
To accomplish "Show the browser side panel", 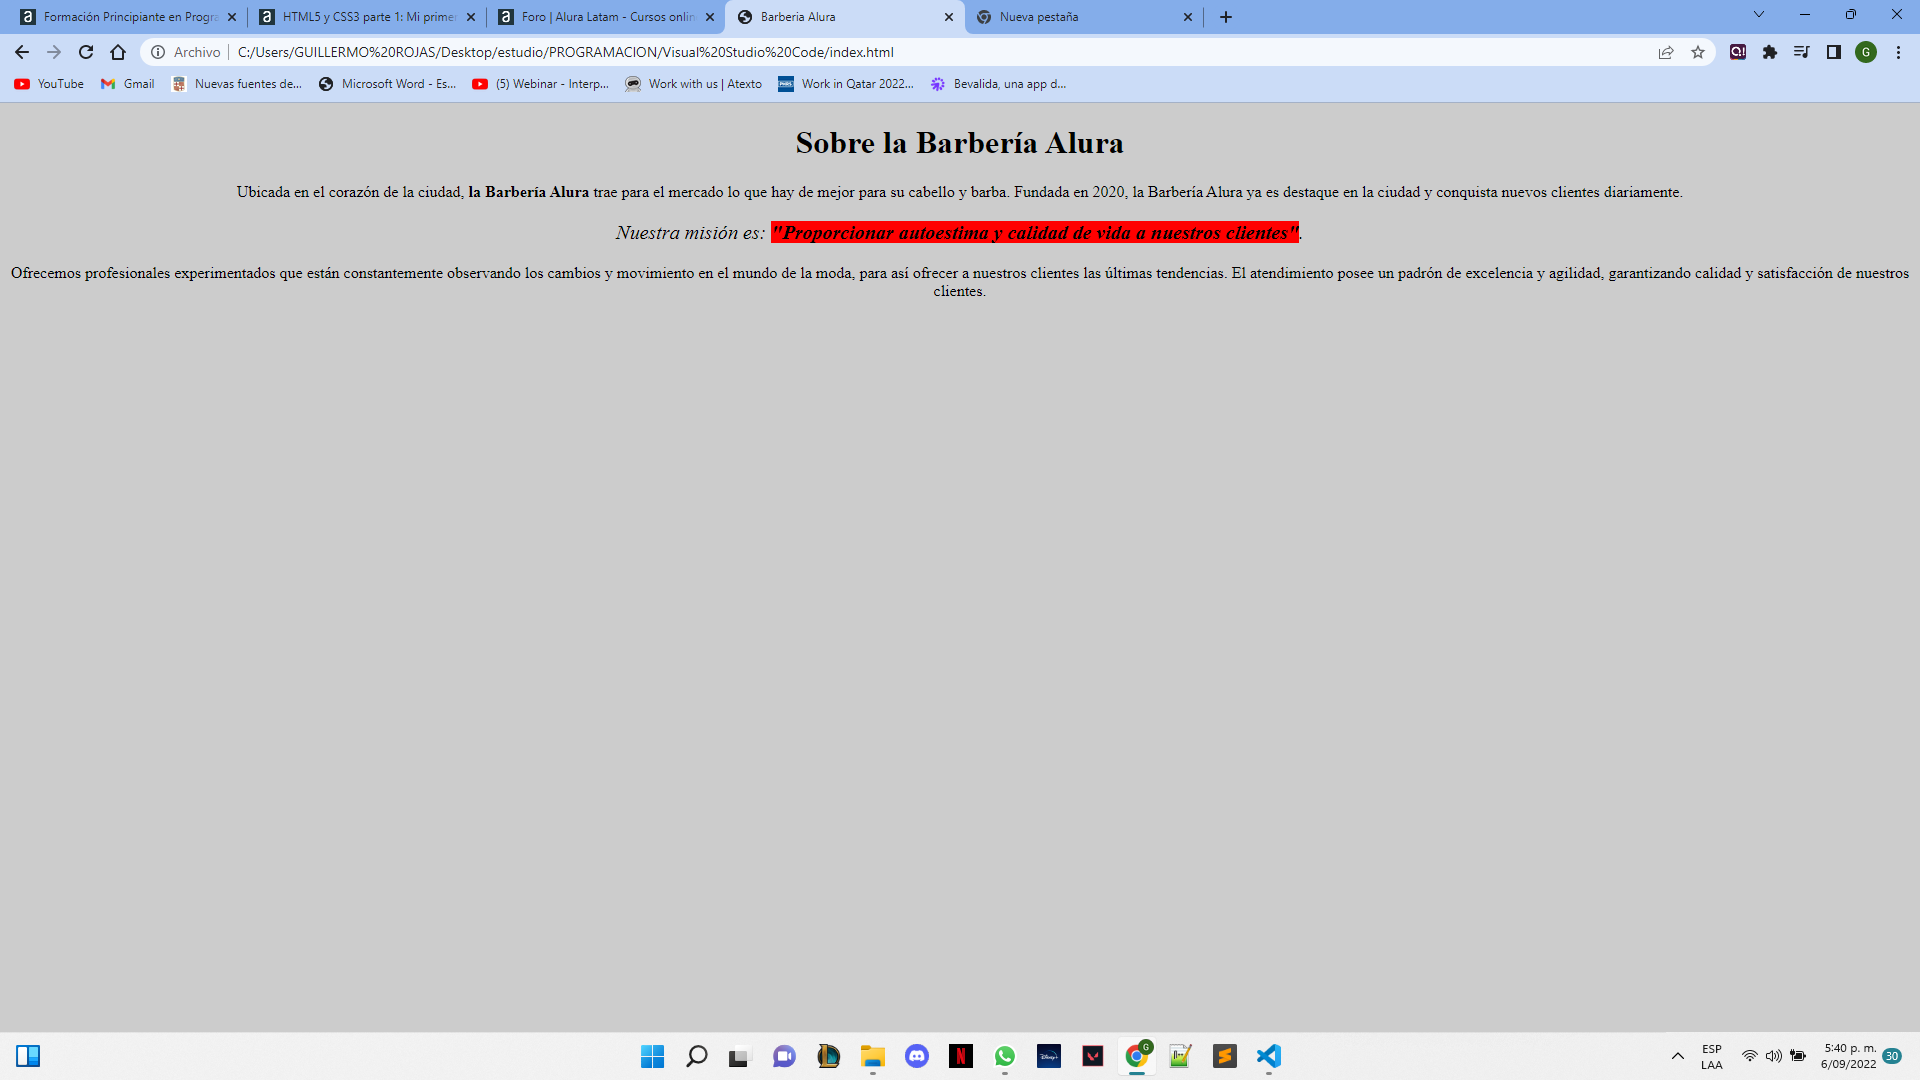I will 1834,52.
